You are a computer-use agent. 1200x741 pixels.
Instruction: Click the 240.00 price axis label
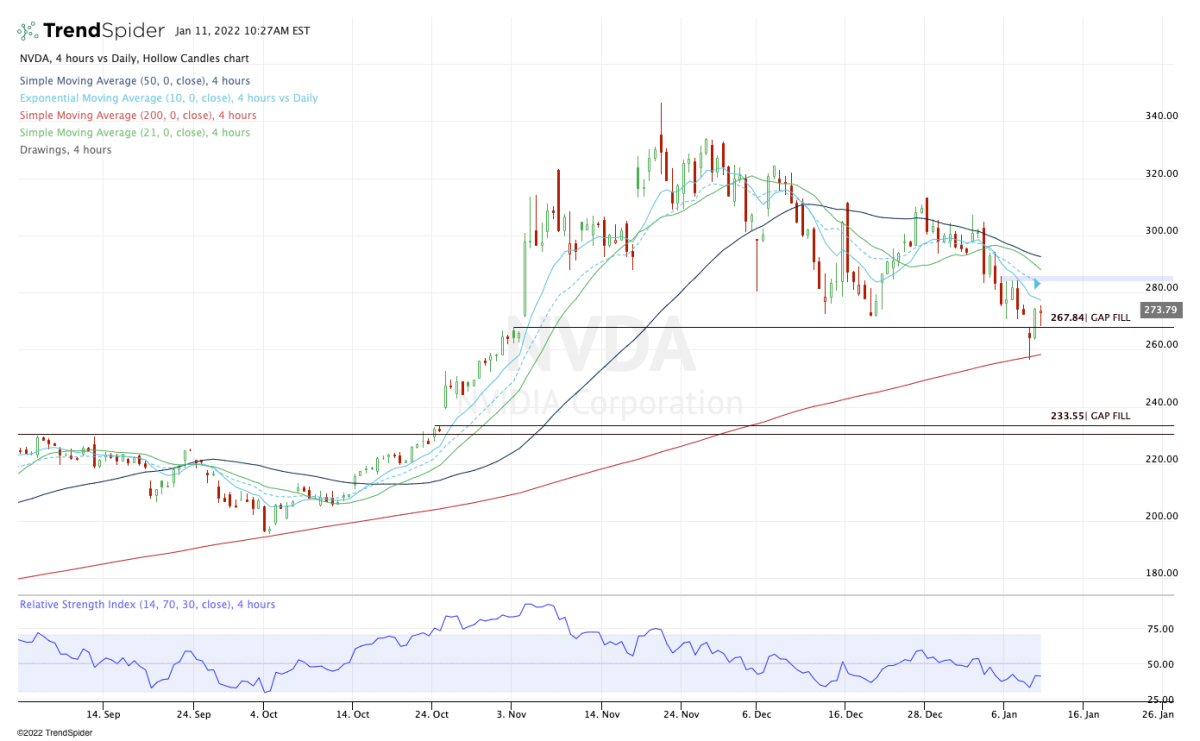pos(1162,402)
